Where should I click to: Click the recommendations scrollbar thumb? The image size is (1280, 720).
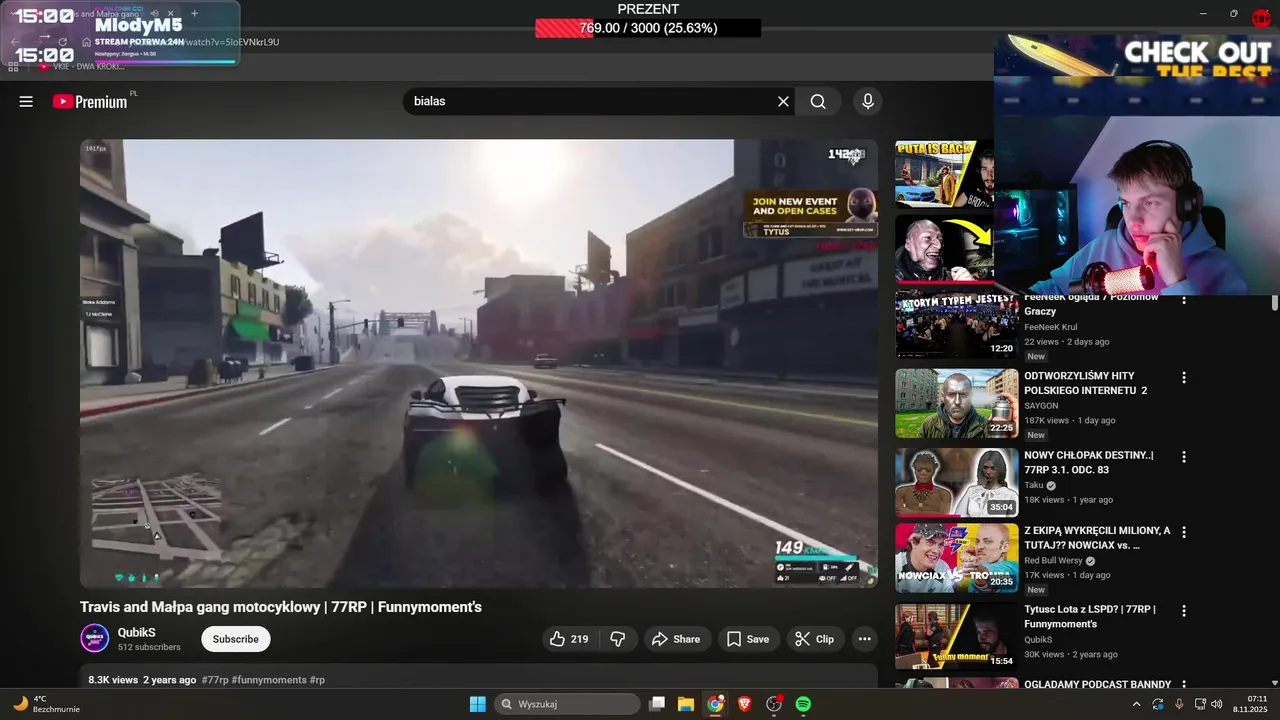(x=1275, y=303)
